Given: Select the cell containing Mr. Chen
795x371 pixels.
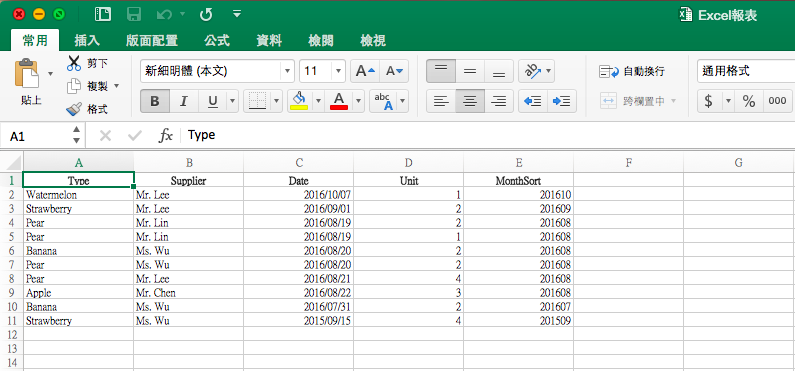Looking at the screenshot, I should [x=189, y=293].
